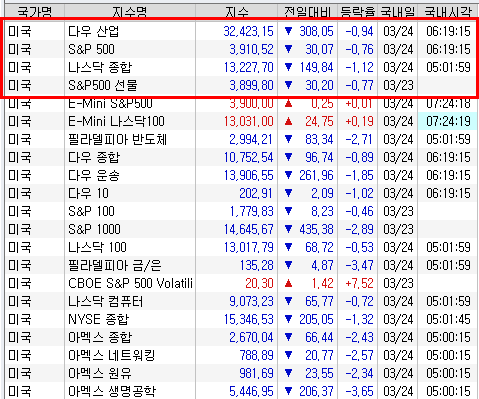Image resolution: width=479 pixels, height=399 pixels.
Task: Click the 다우 종합 index value 10,752.54
Action: [x=248, y=157]
